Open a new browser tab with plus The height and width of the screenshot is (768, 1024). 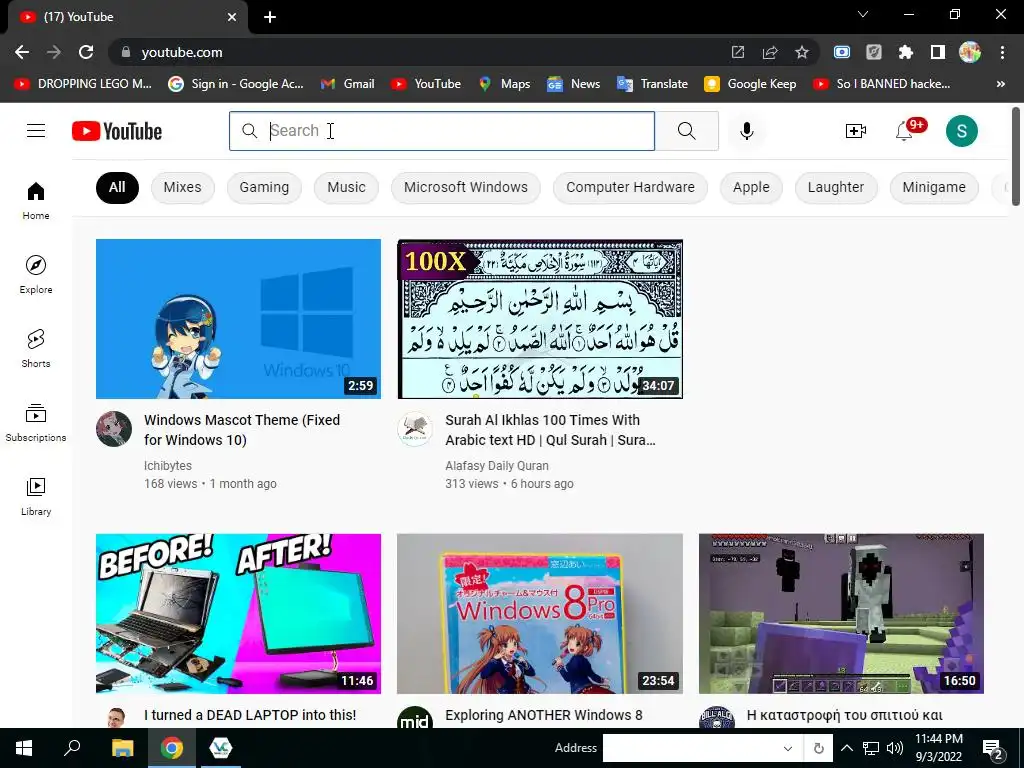[x=270, y=17]
